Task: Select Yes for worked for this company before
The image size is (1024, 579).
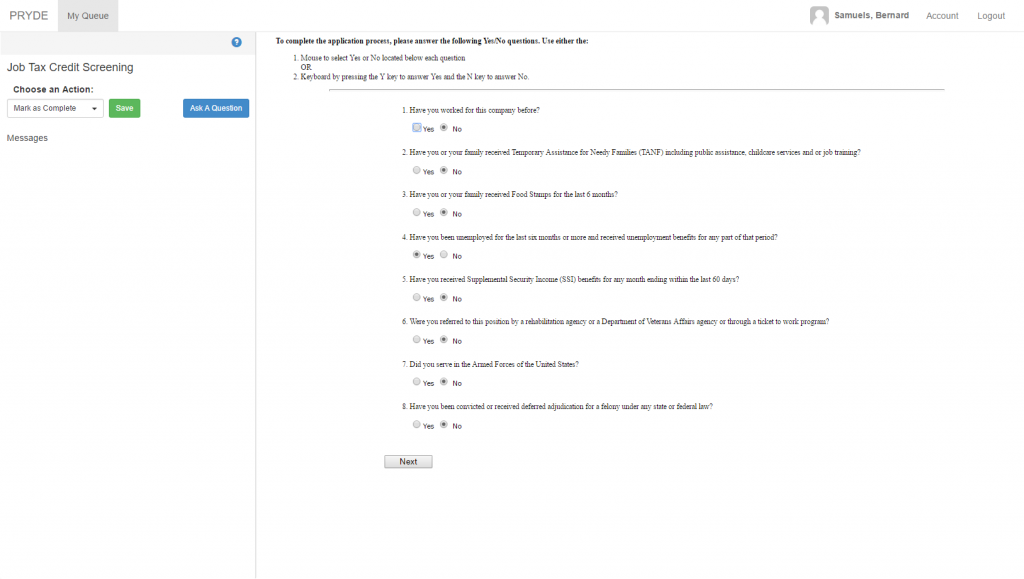Action: point(416,128)
